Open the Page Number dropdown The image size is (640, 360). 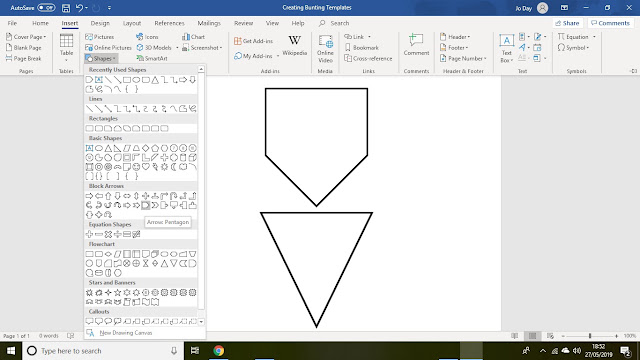[x=463, y=58]
